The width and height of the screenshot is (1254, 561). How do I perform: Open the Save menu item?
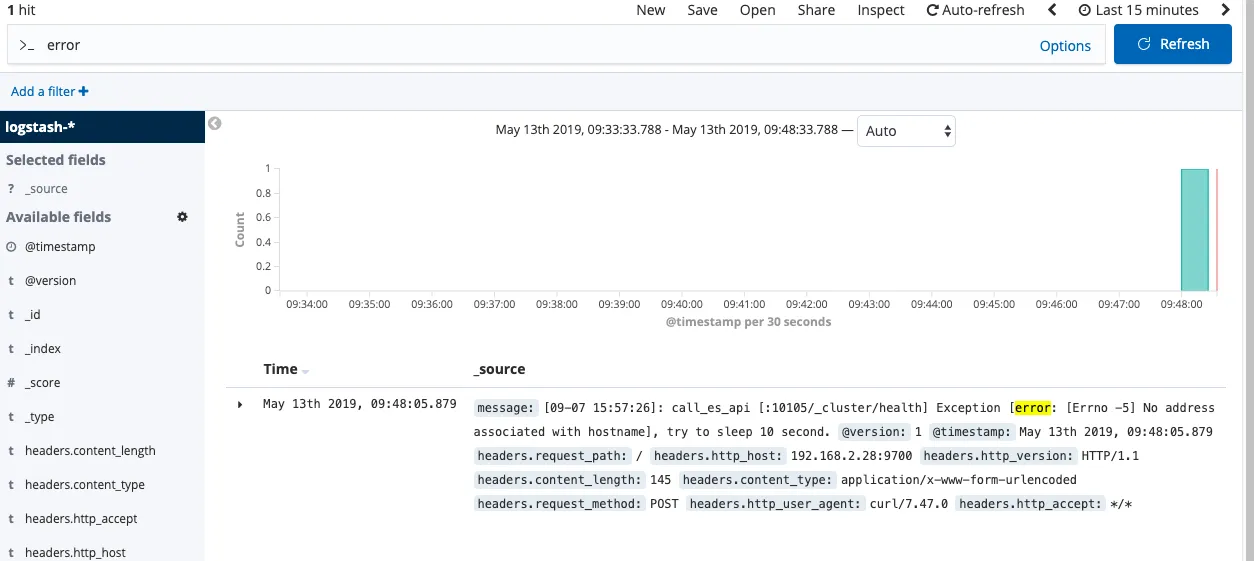(702, 10)
